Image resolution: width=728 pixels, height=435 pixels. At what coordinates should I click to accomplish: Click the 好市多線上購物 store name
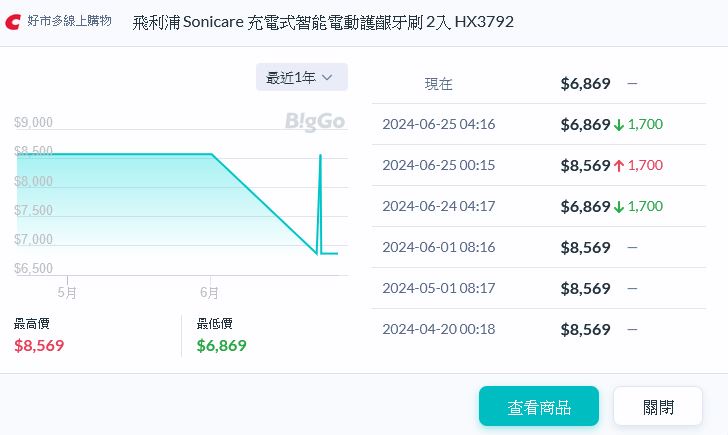pos(69,21)
